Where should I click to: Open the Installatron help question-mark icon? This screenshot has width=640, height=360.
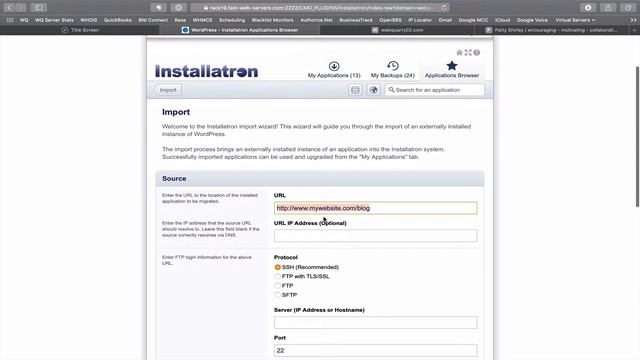tap(477, 52)
